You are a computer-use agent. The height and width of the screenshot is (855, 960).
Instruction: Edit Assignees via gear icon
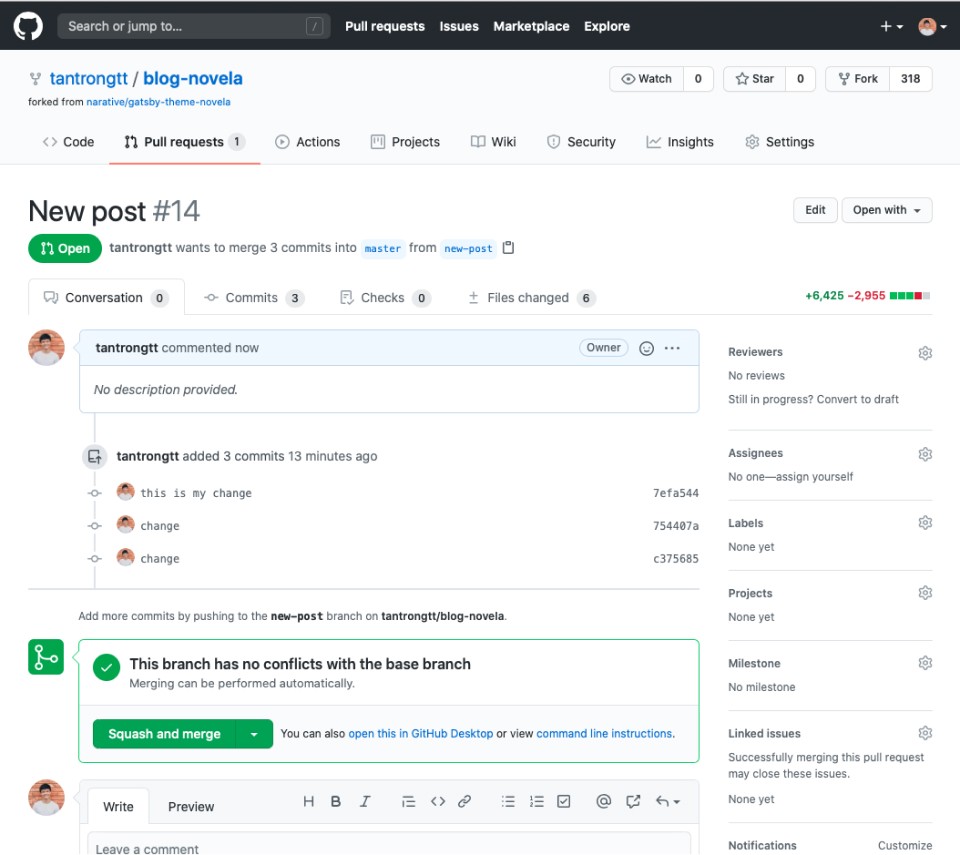(925, 454)
